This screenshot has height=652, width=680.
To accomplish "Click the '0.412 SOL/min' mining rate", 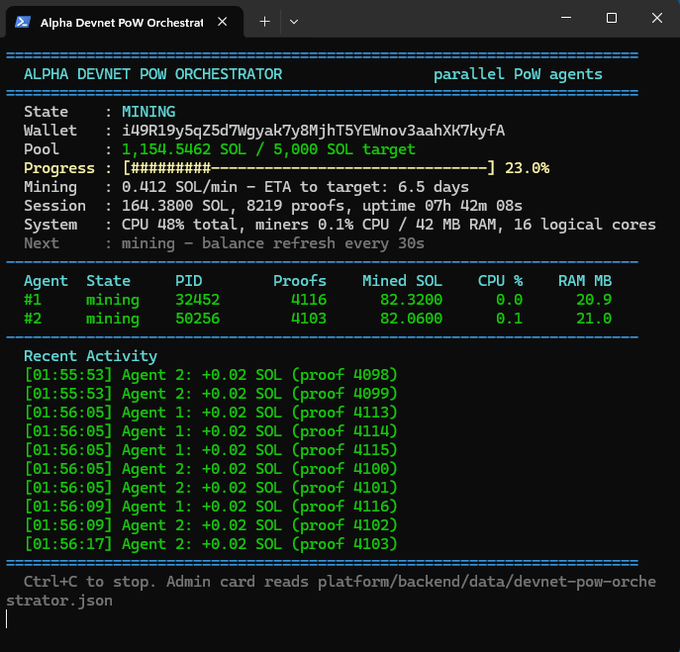I will coord(180,187).
